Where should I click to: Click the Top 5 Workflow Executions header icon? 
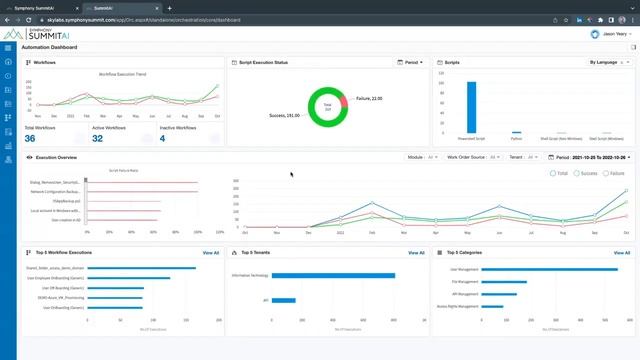click(x=29, y=253)
